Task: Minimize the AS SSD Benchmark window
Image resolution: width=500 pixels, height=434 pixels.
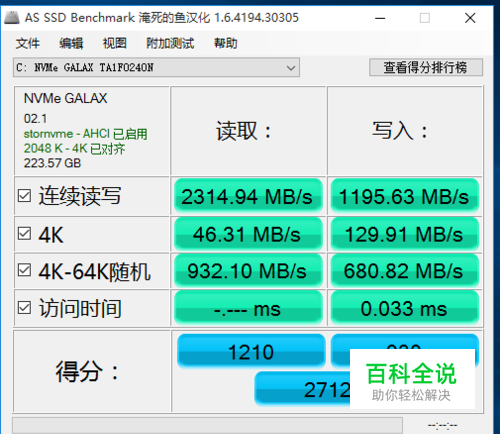Action: click(380, 18)
